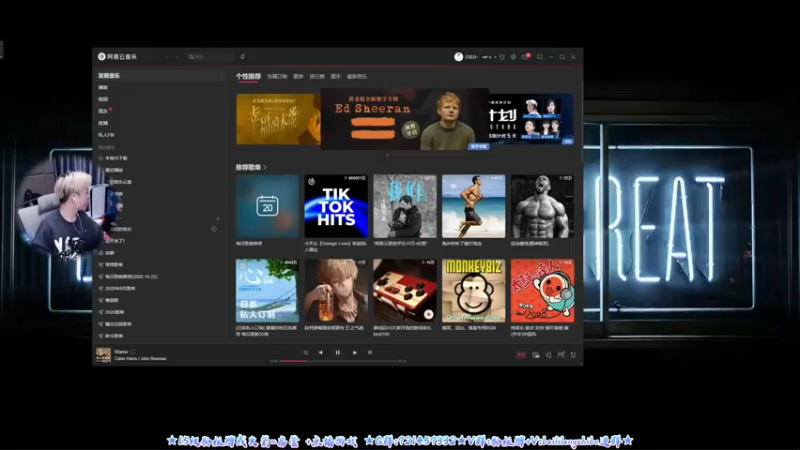Open the anime character with drink playlist cover

coord(336,290)
